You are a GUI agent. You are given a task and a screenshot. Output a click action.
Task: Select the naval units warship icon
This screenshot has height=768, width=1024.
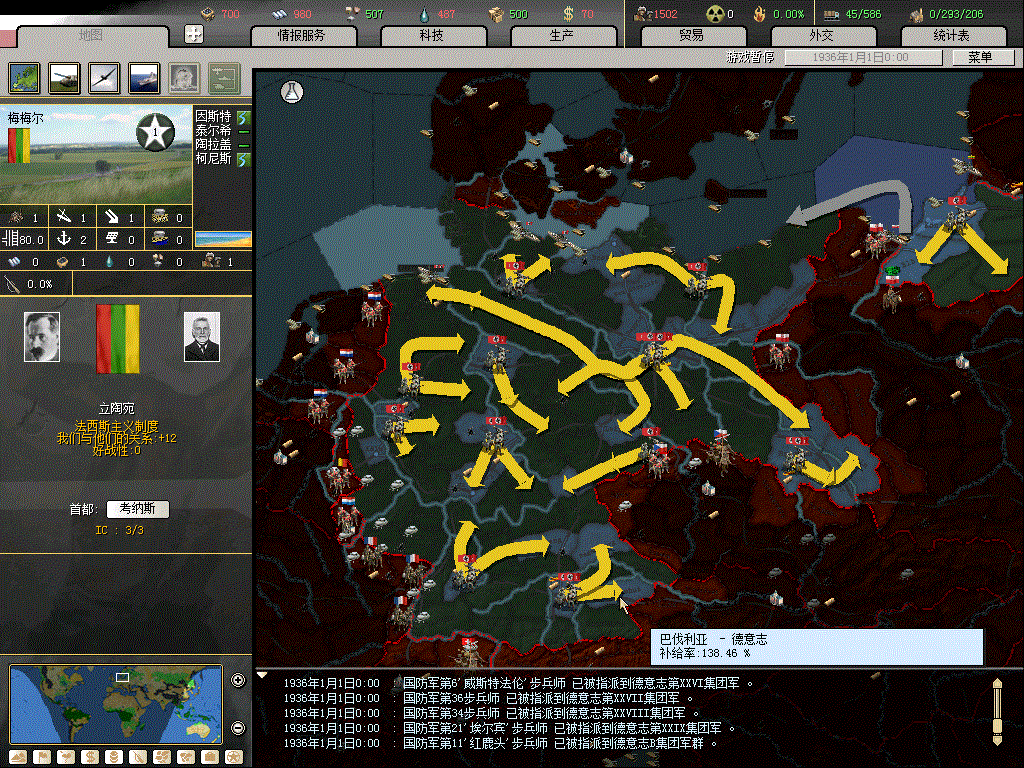click(144, 78)
